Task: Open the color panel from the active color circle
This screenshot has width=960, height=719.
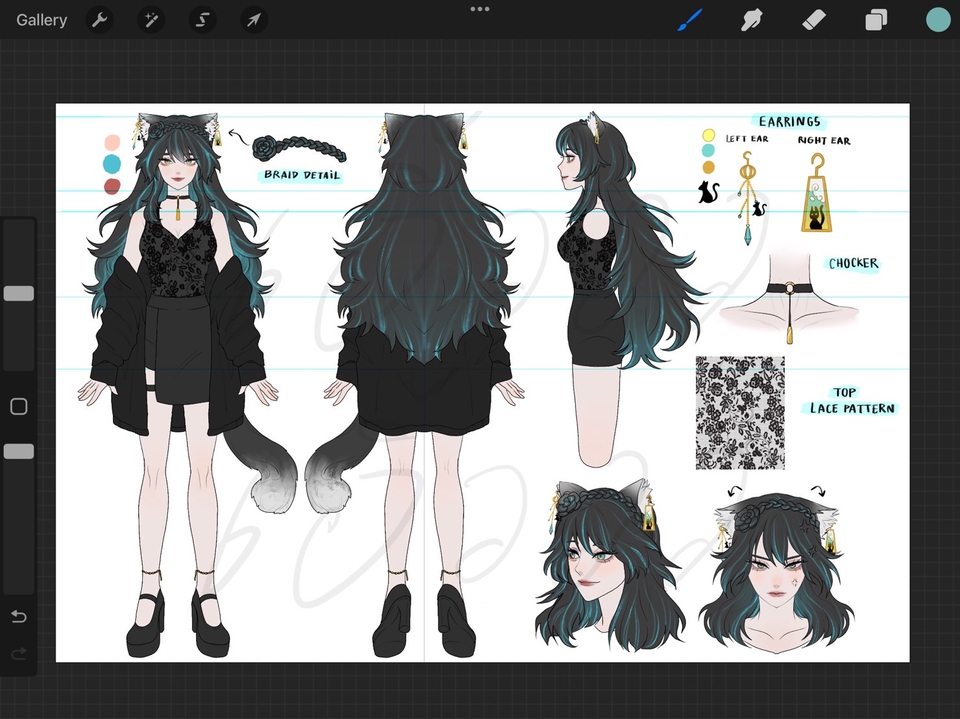Action: 938,19
